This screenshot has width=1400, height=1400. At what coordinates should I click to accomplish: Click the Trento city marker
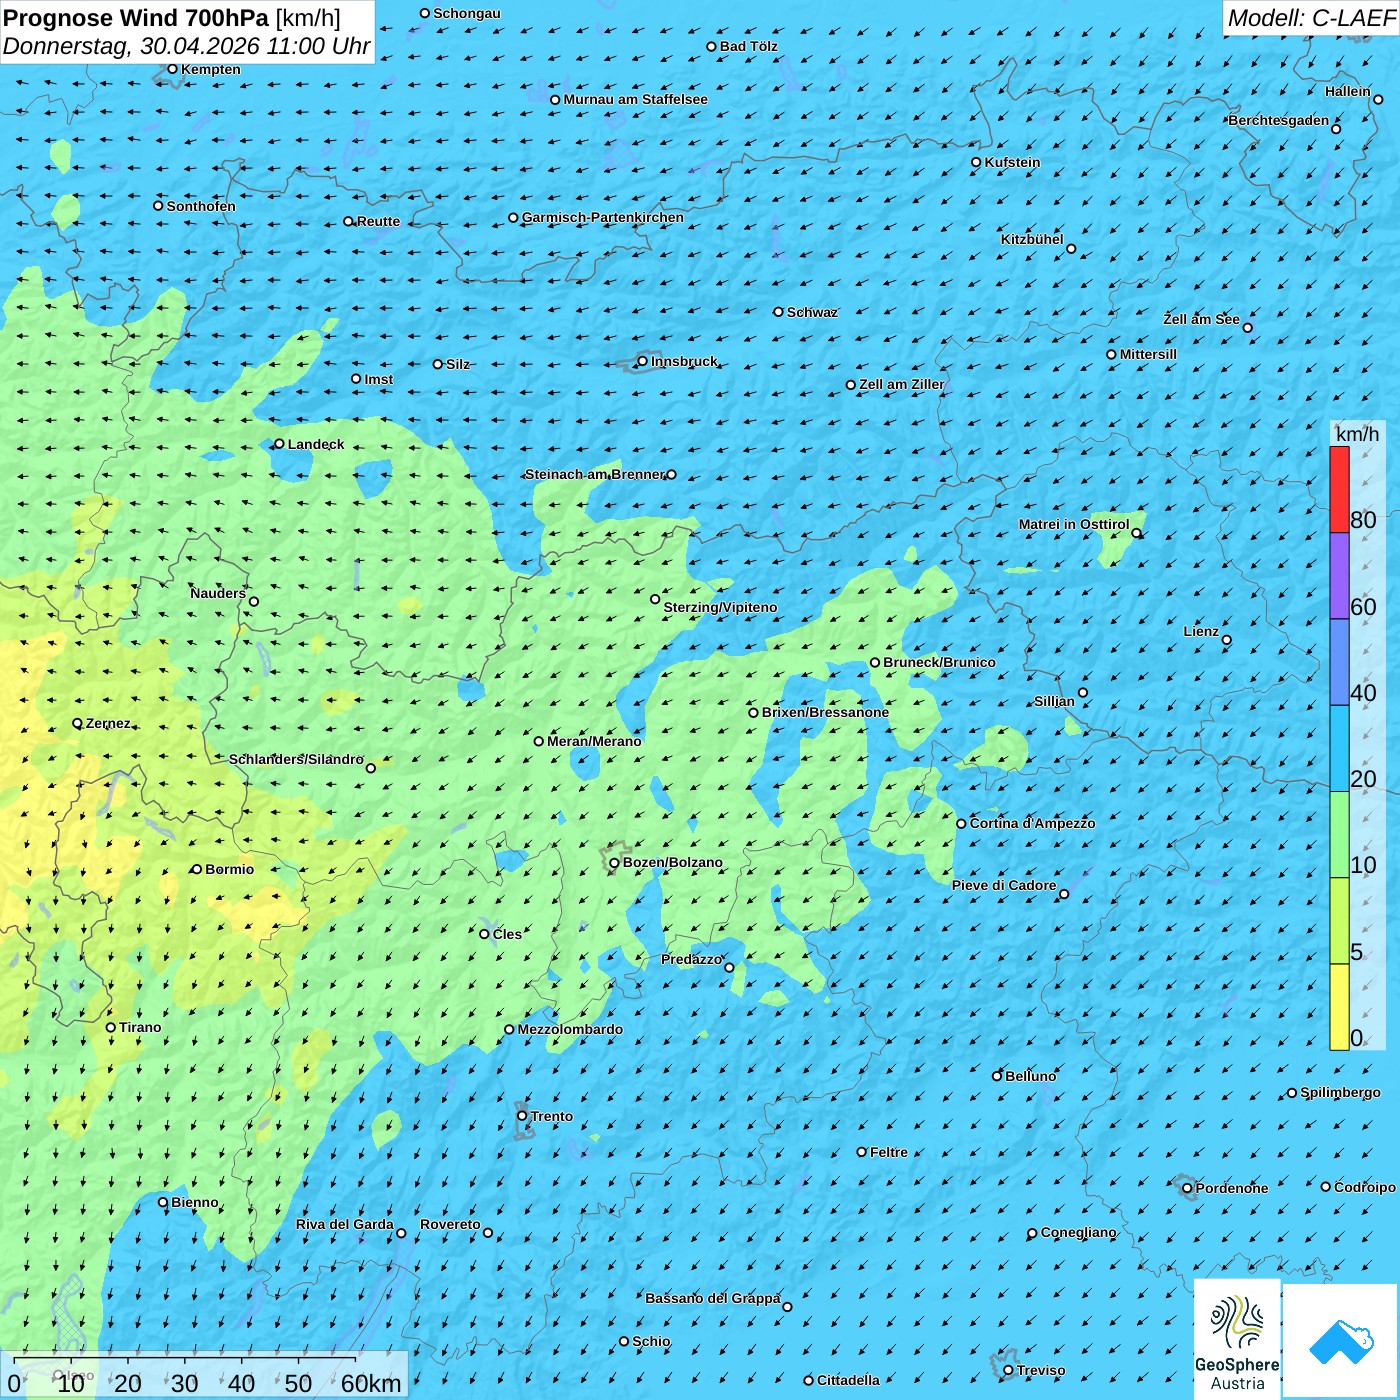[522, 1116]
